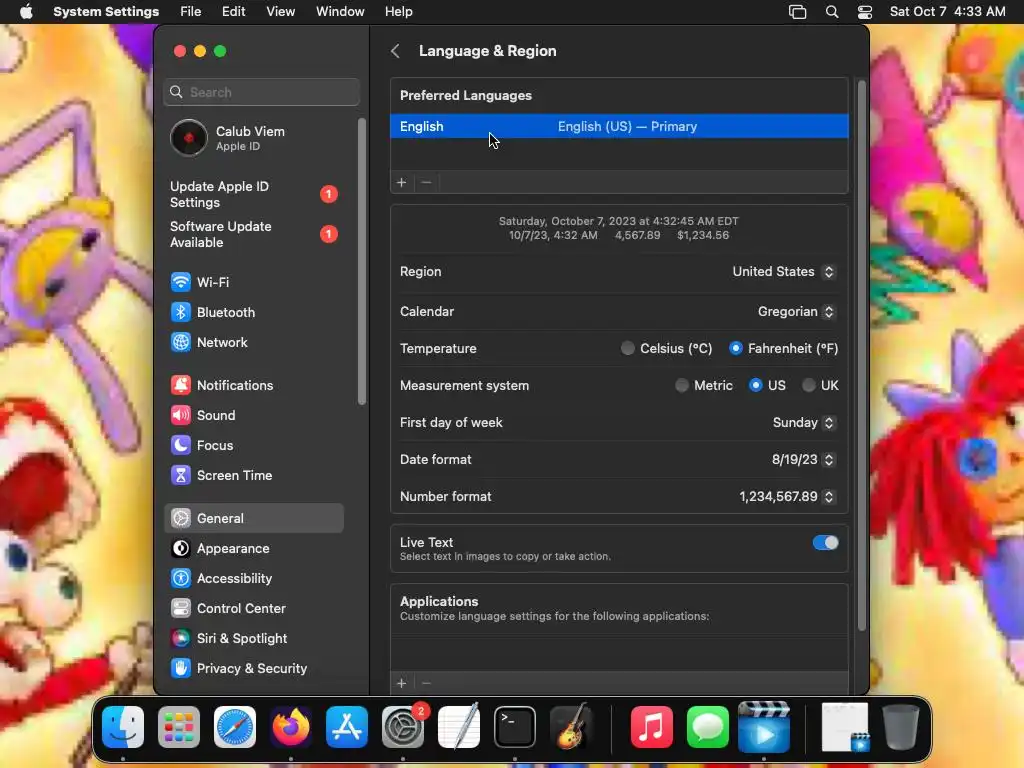Open Music app from the Dock
Image resolution: width=1024 pixels, height=768 pixels.
652,727
